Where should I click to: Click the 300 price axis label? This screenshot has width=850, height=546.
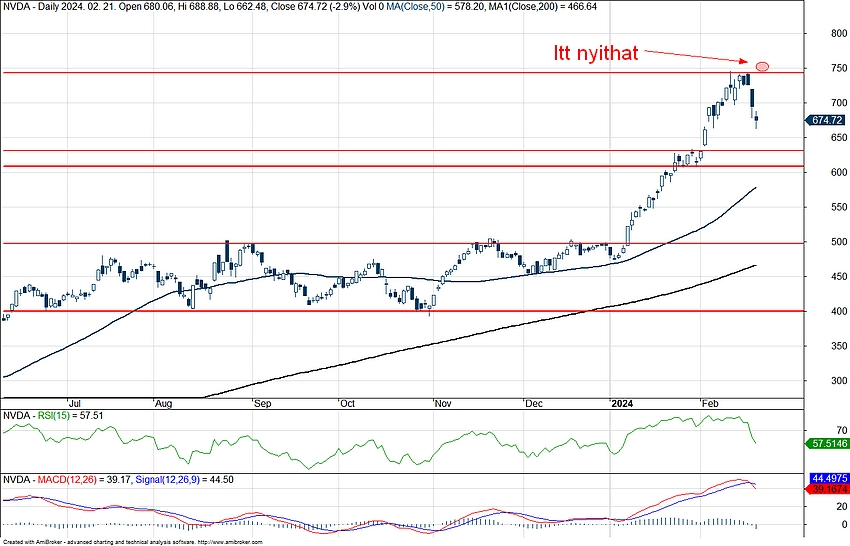[839, 381]
